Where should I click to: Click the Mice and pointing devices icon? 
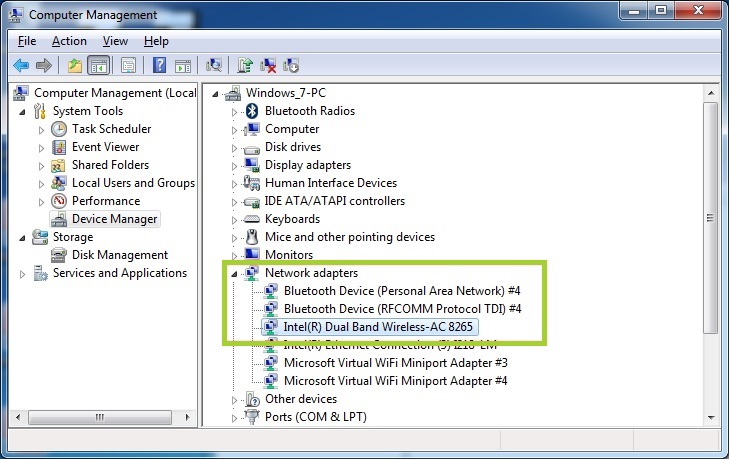252,237
